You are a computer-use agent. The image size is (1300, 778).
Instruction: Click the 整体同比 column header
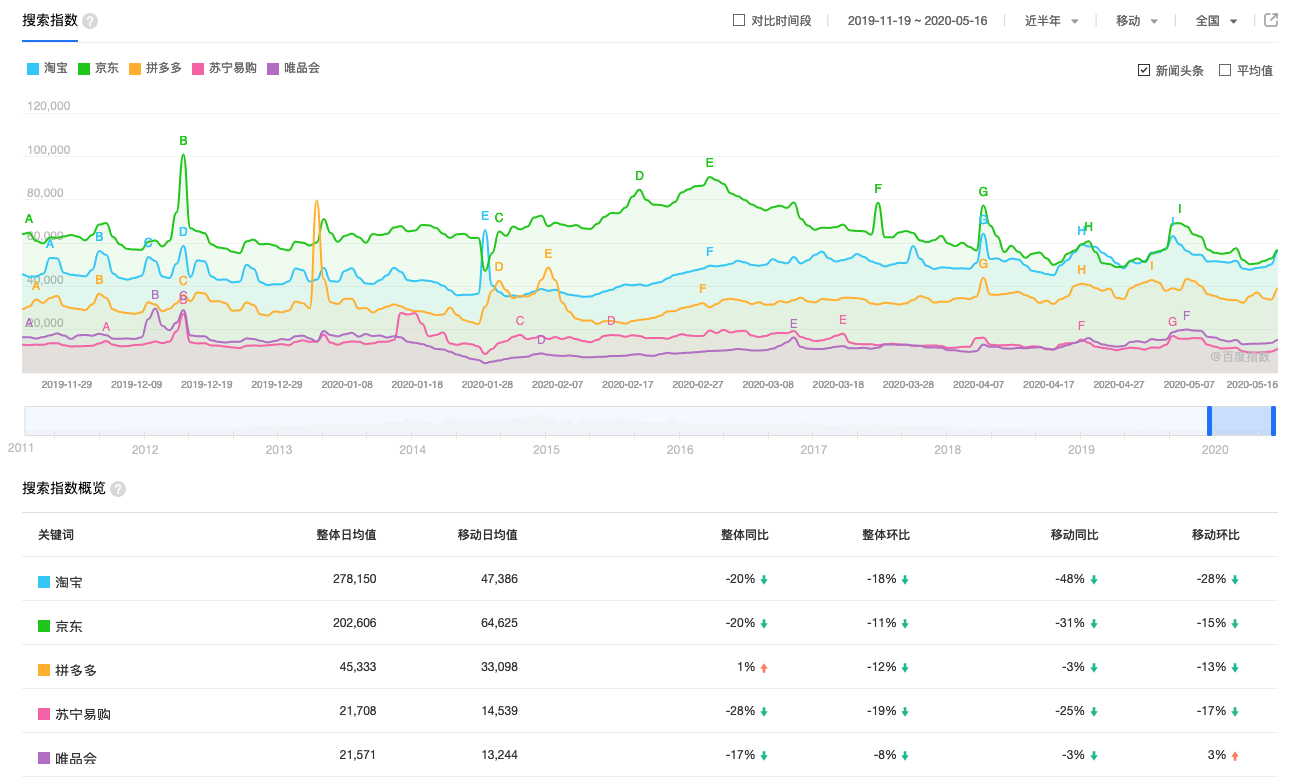(x=745, y=535)
